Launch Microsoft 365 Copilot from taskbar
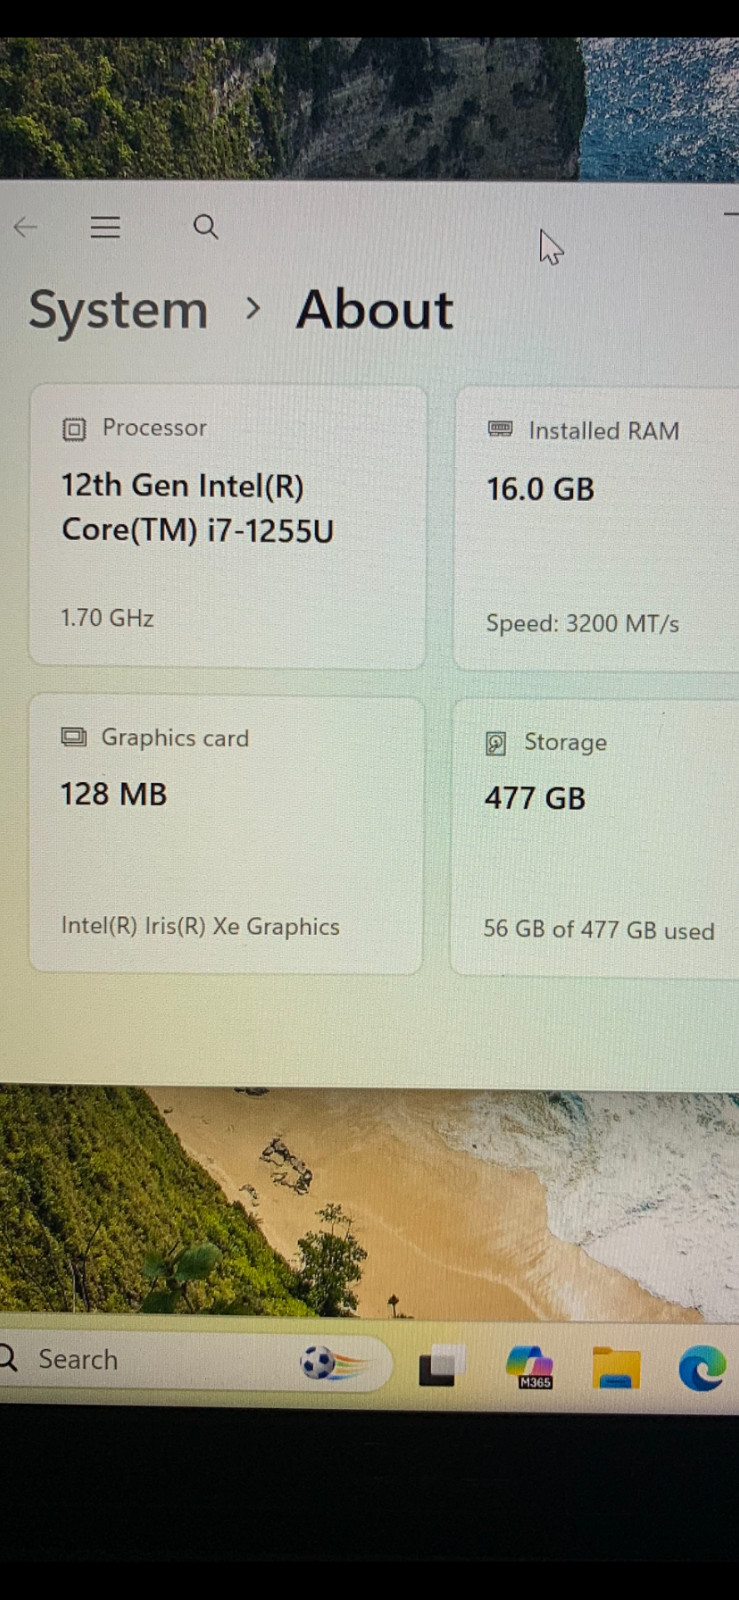Image resolution: width=739 pixels, height=1600 pixels. pyautogui.click(x=530, y=1367)
